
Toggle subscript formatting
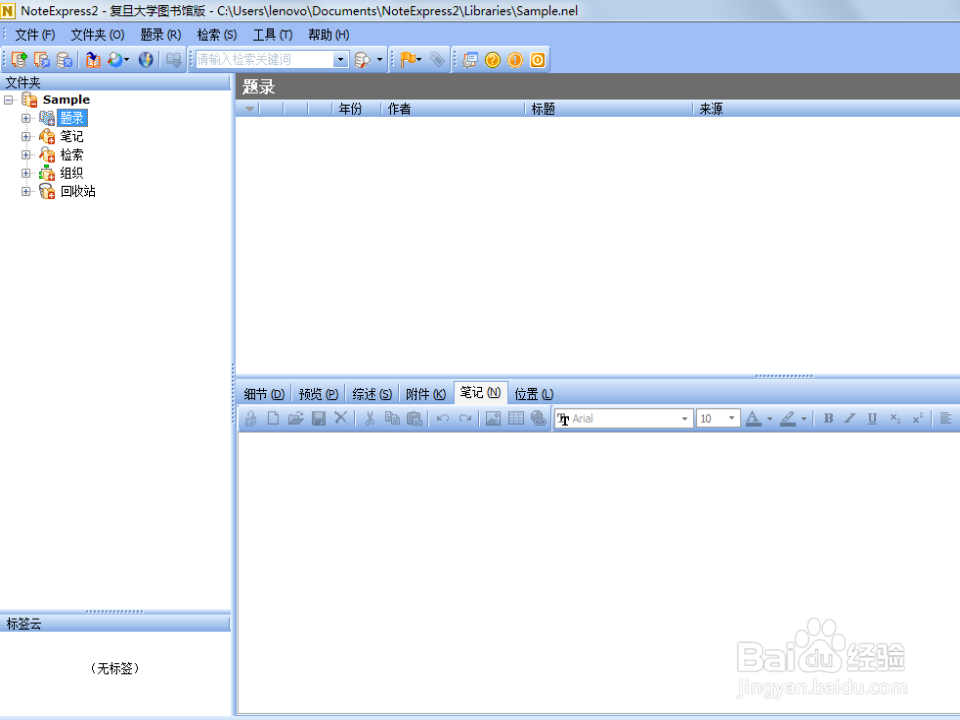(895, 418)
